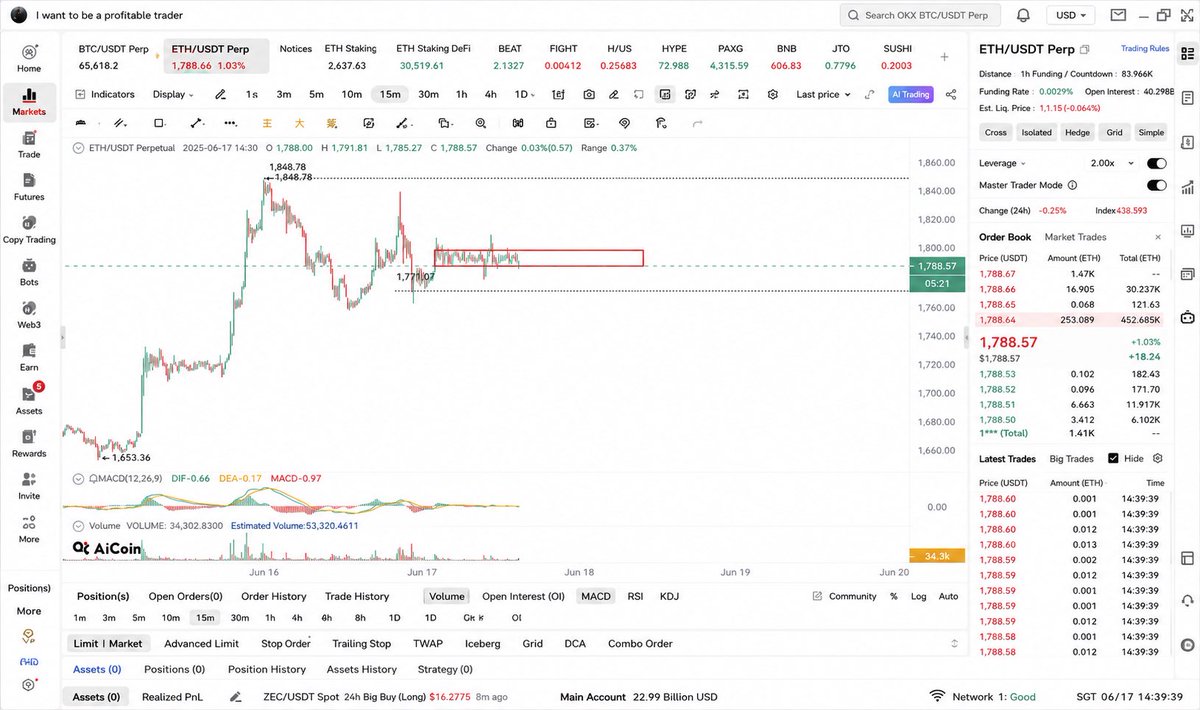Toggle the MACD indicator button

(596, 596)
